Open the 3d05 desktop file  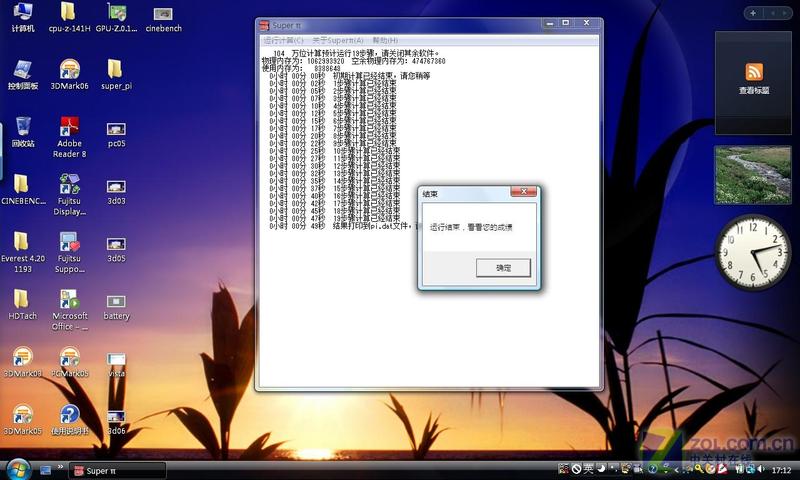point(116,249)
